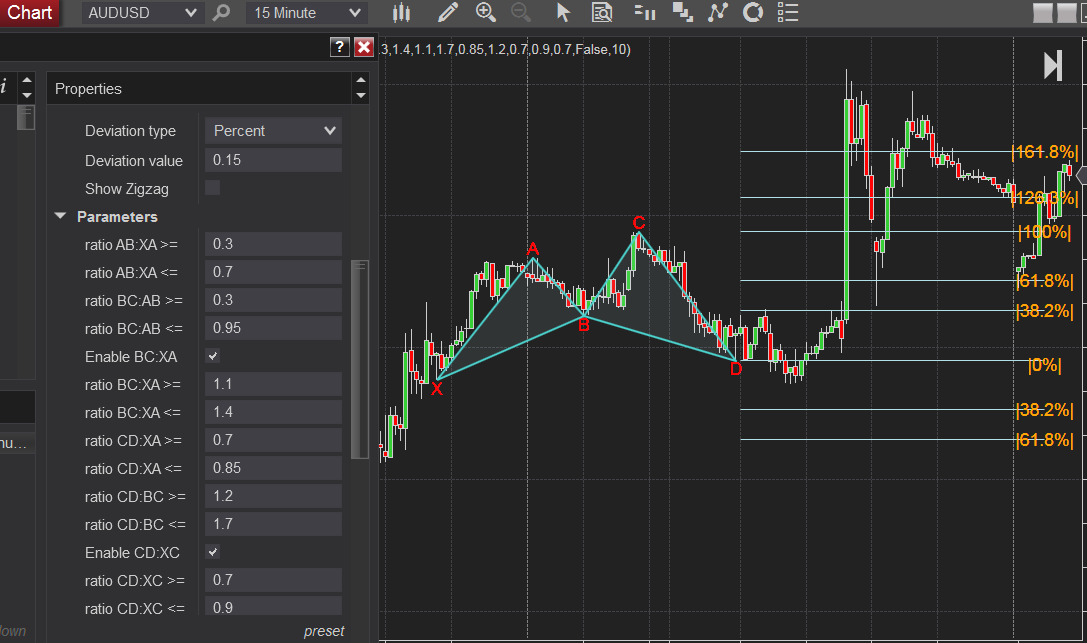This screenshot has height=643, width=1087.
Task: Click the zoom in magnifier icon
Action: (x=485, y=12)
